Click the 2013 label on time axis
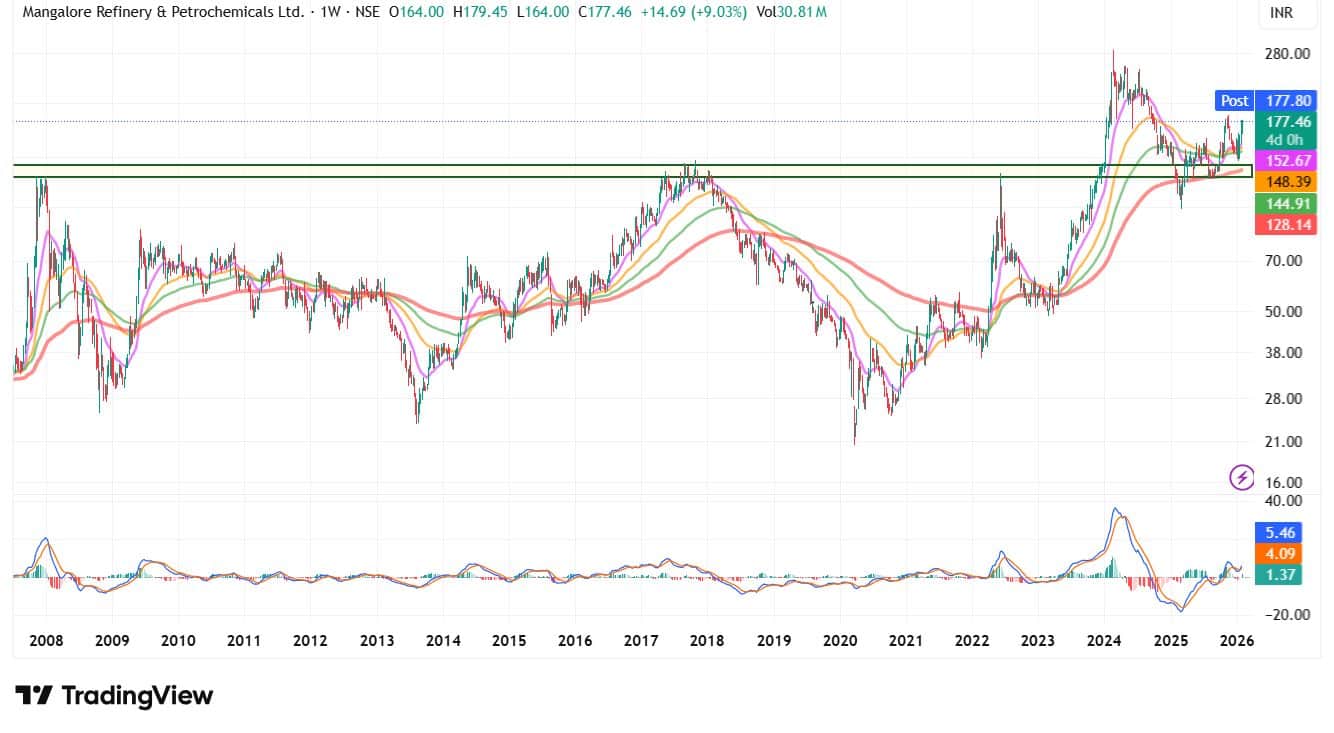Screen dimensions: 1334x733 [377, 640]
